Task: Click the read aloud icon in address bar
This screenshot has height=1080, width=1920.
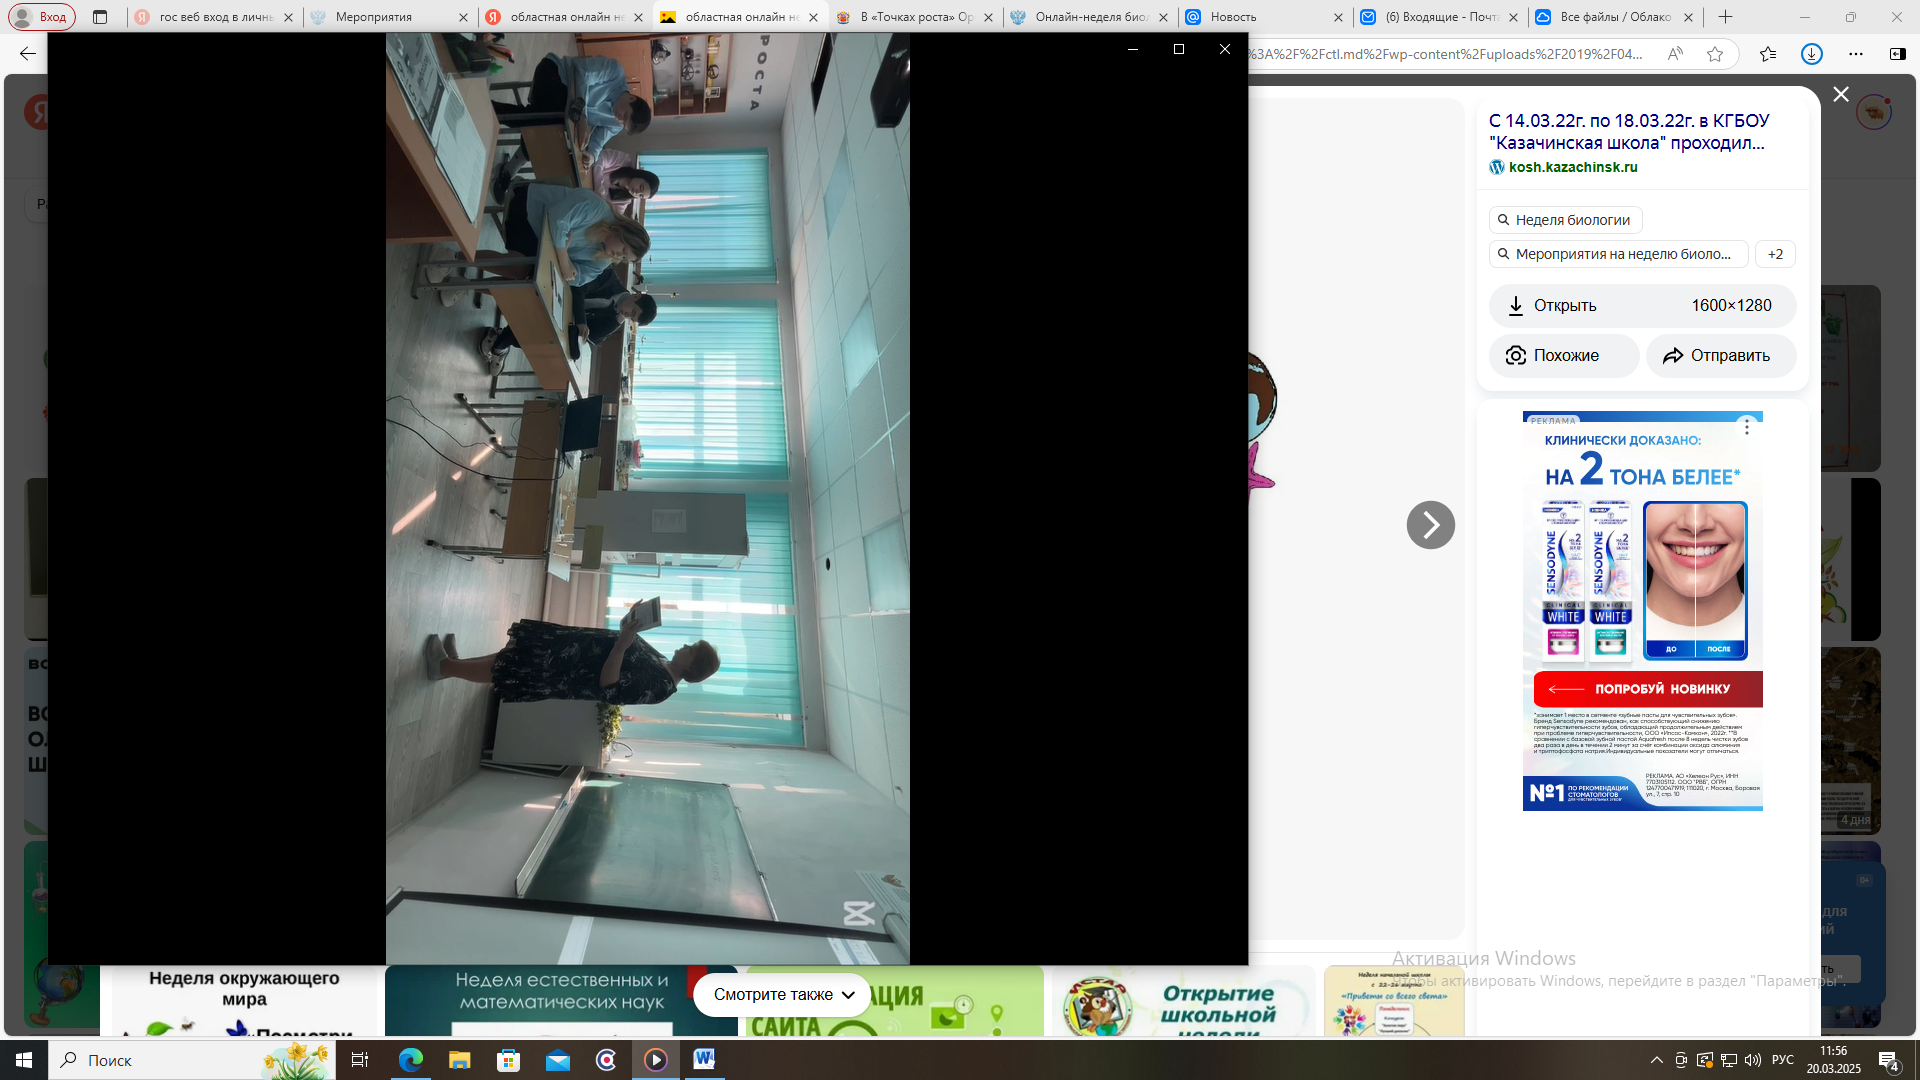Action: tap(1675, 54)
